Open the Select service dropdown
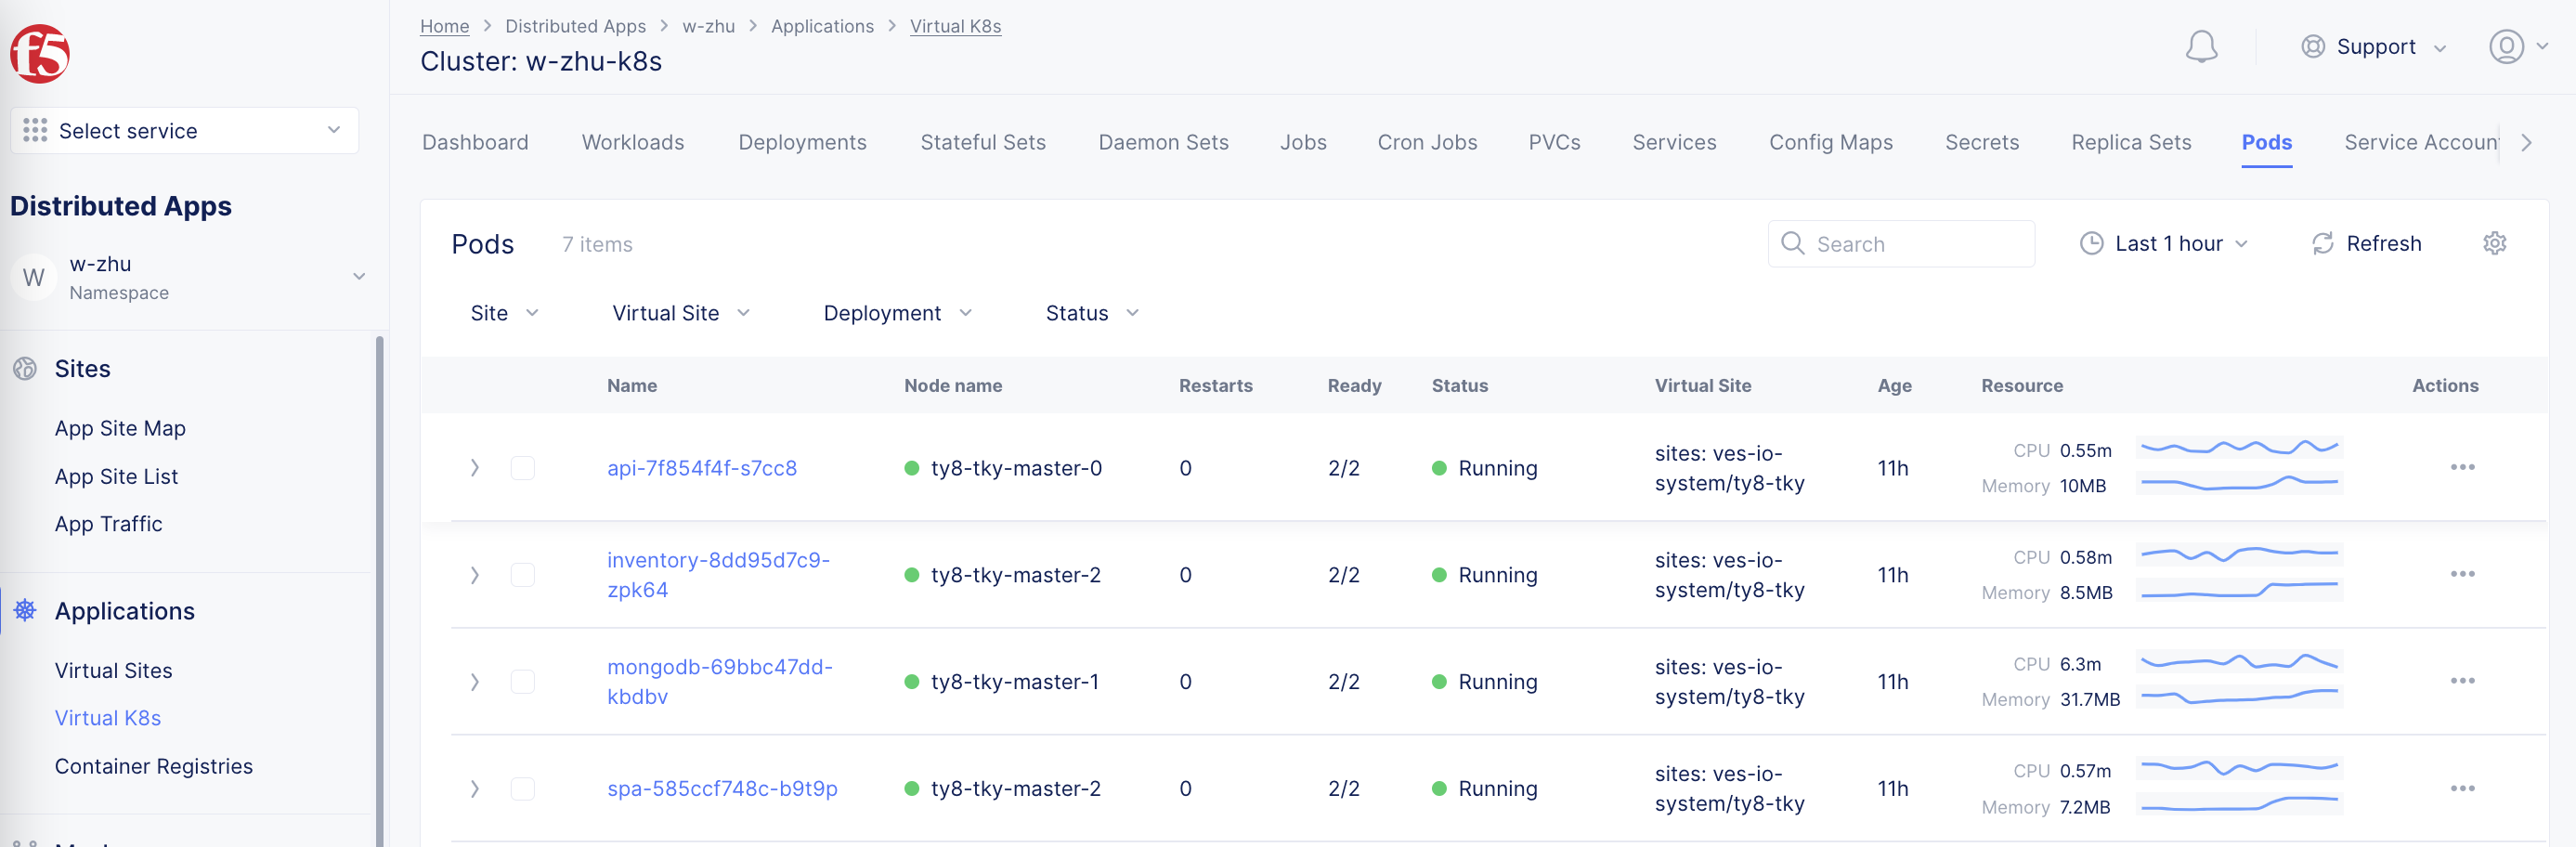2576x847 pixels. [184, 130]
